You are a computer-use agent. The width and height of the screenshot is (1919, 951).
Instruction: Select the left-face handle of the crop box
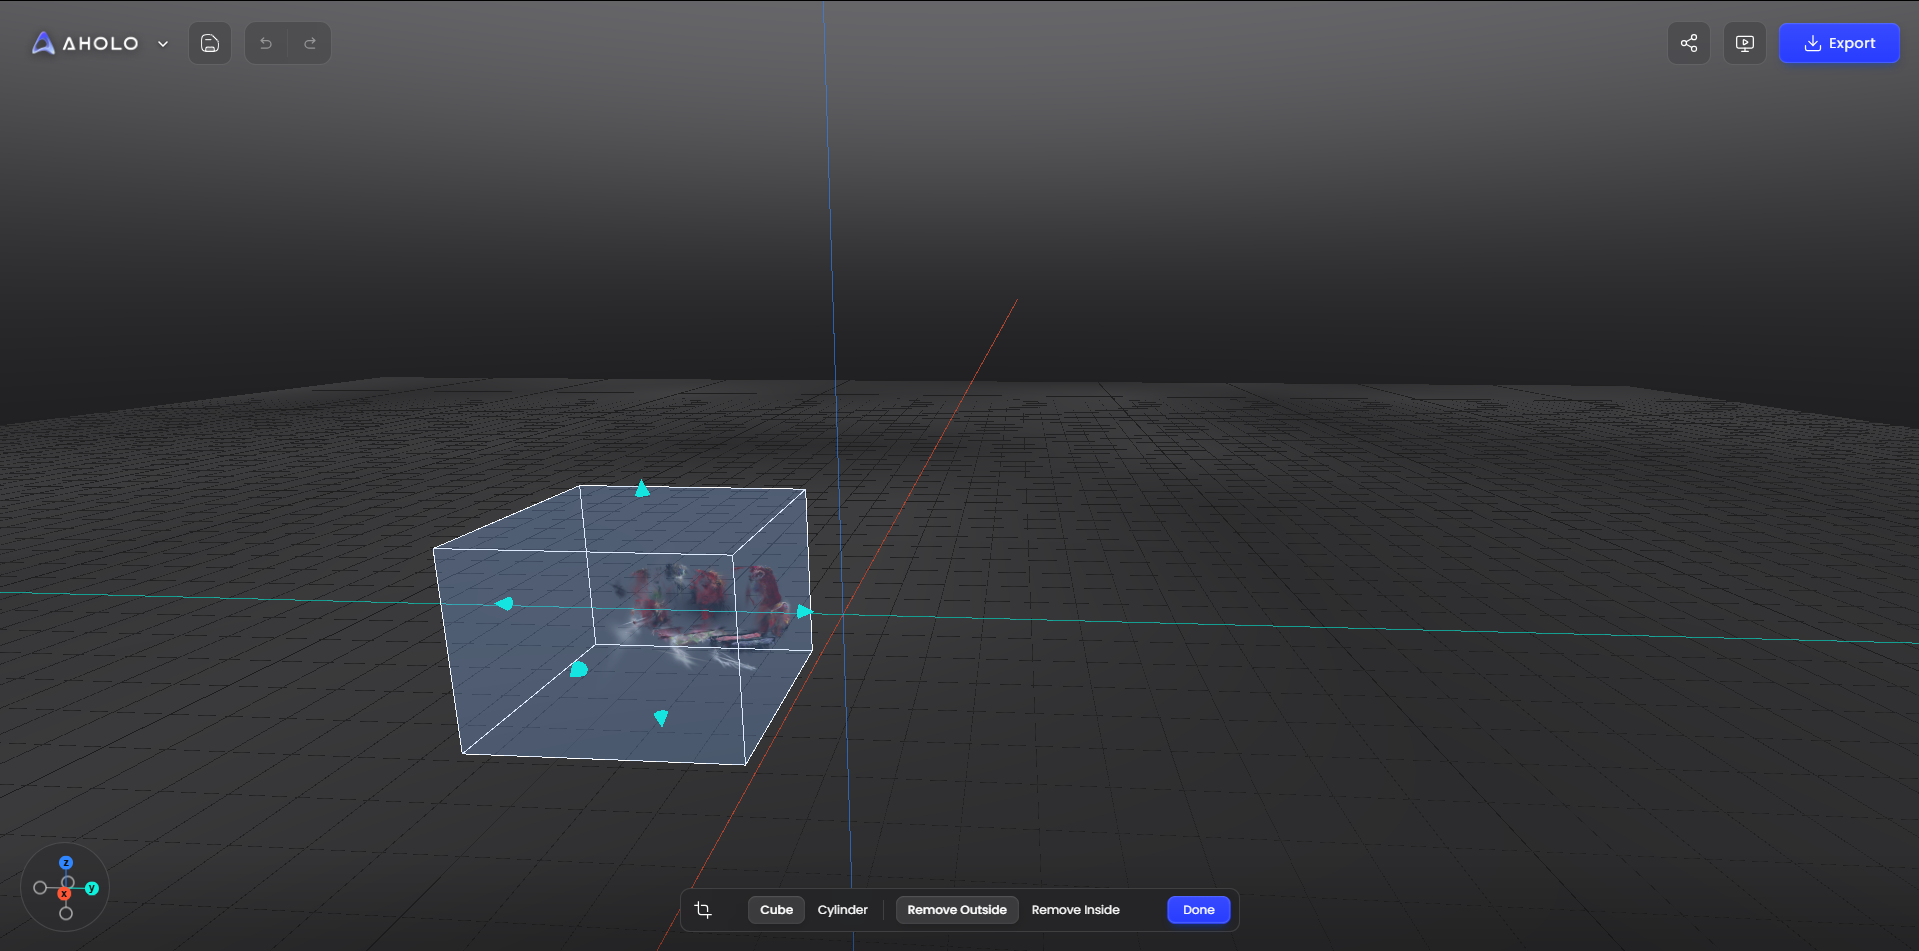[505, 603]
